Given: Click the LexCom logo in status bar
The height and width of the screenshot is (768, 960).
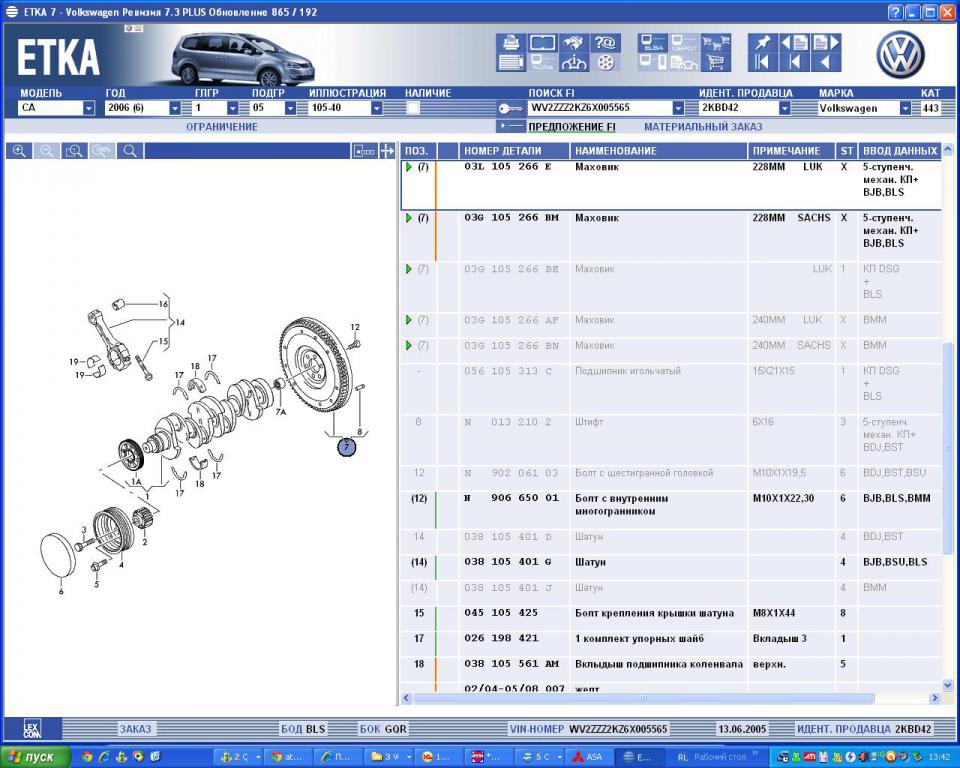Looking at the screenshot, I should (32, 729).
